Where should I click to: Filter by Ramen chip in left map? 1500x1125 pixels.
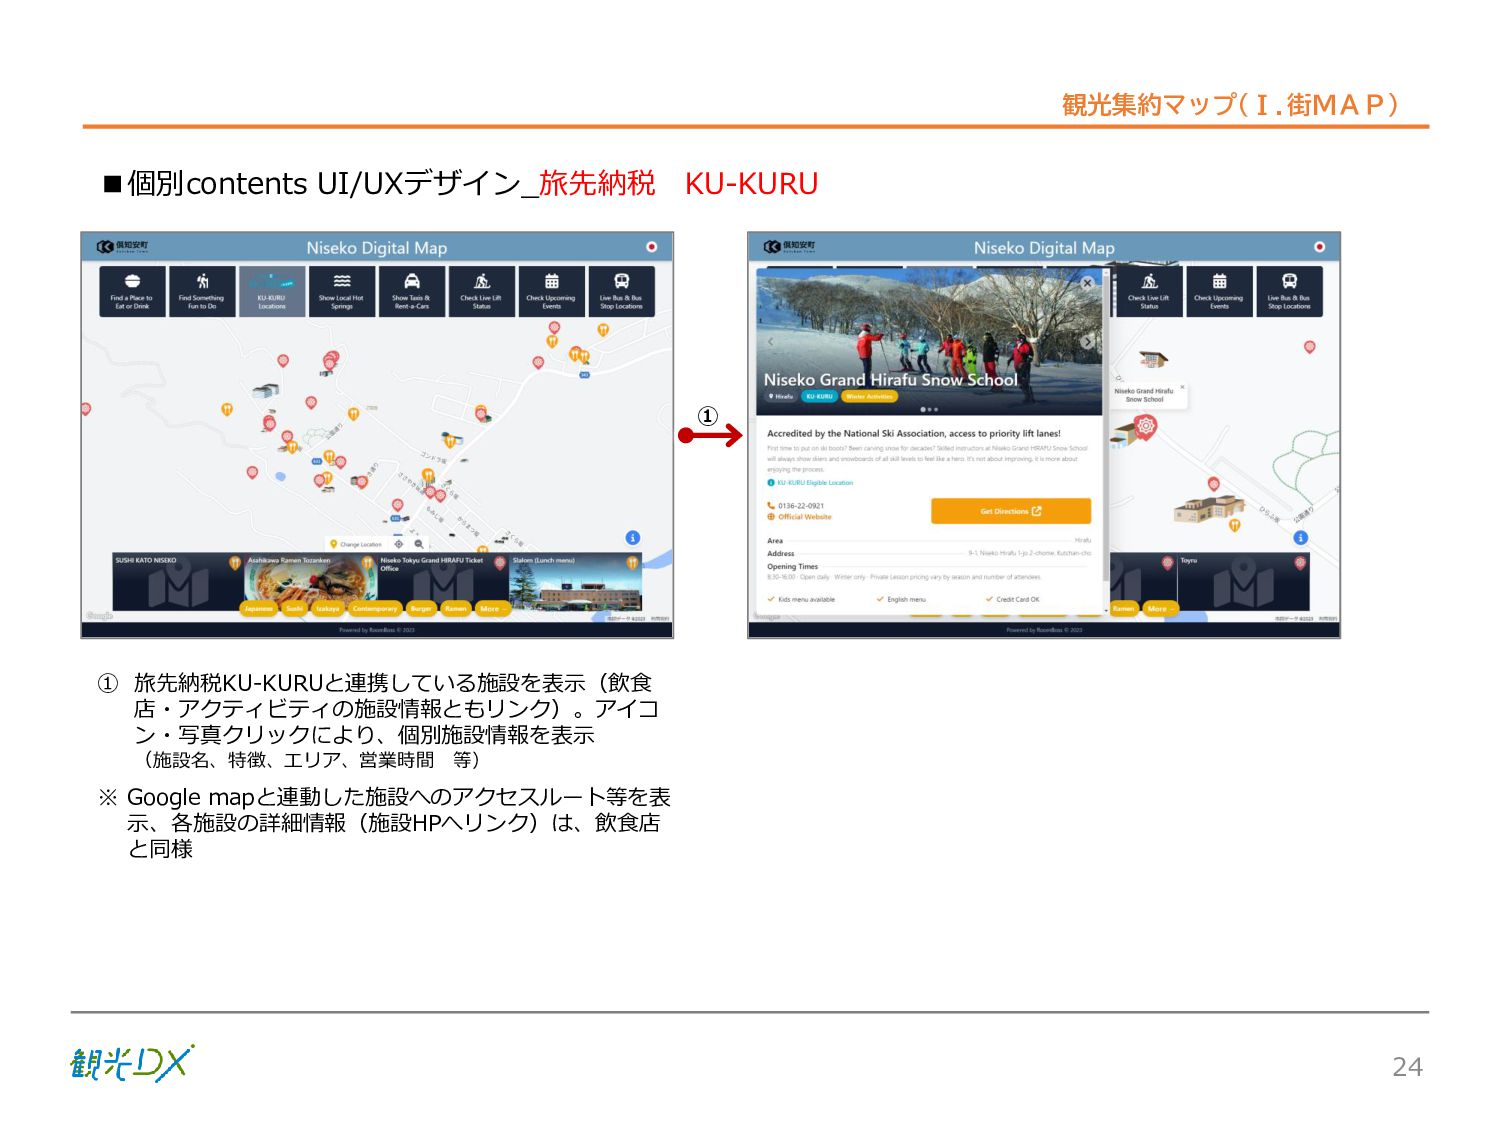click(456, 608)
